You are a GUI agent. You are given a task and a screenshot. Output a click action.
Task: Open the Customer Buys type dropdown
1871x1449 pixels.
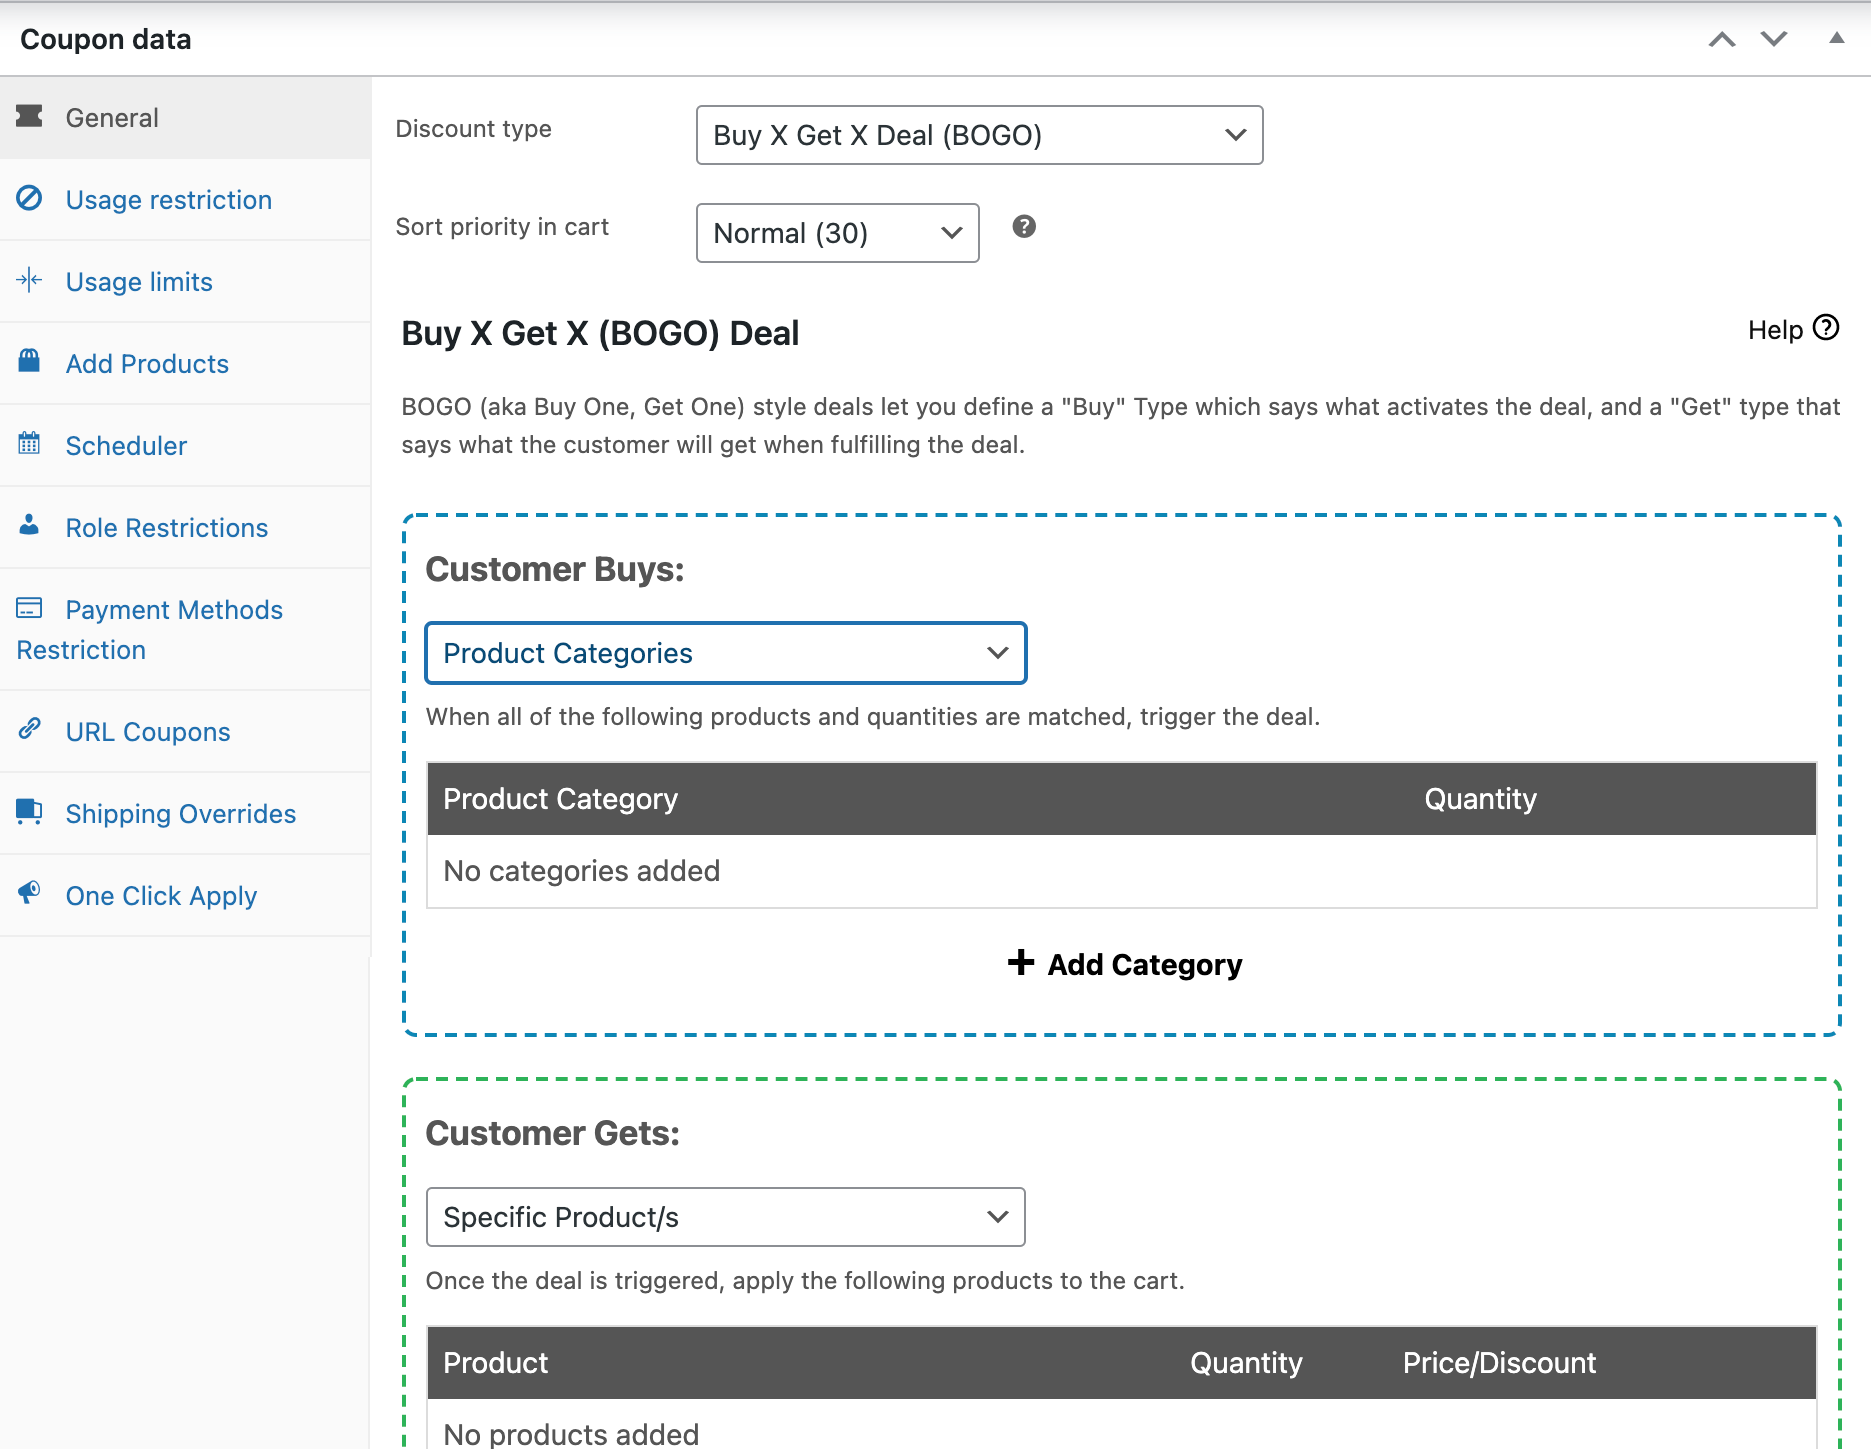pyautogui.click(x=726, y=653)
